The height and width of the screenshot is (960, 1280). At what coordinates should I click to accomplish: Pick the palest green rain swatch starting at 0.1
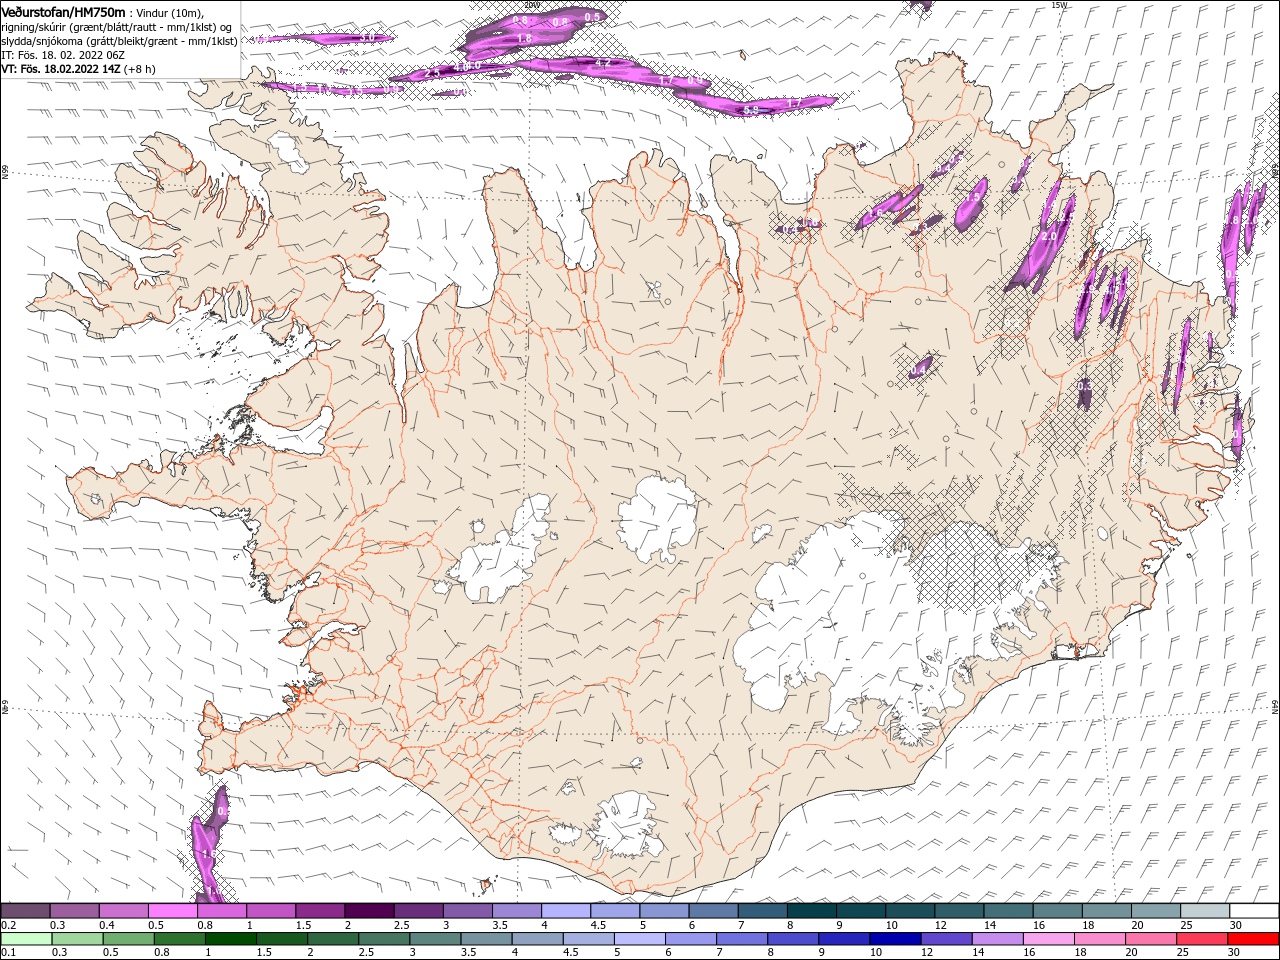[x=26, y=939]
